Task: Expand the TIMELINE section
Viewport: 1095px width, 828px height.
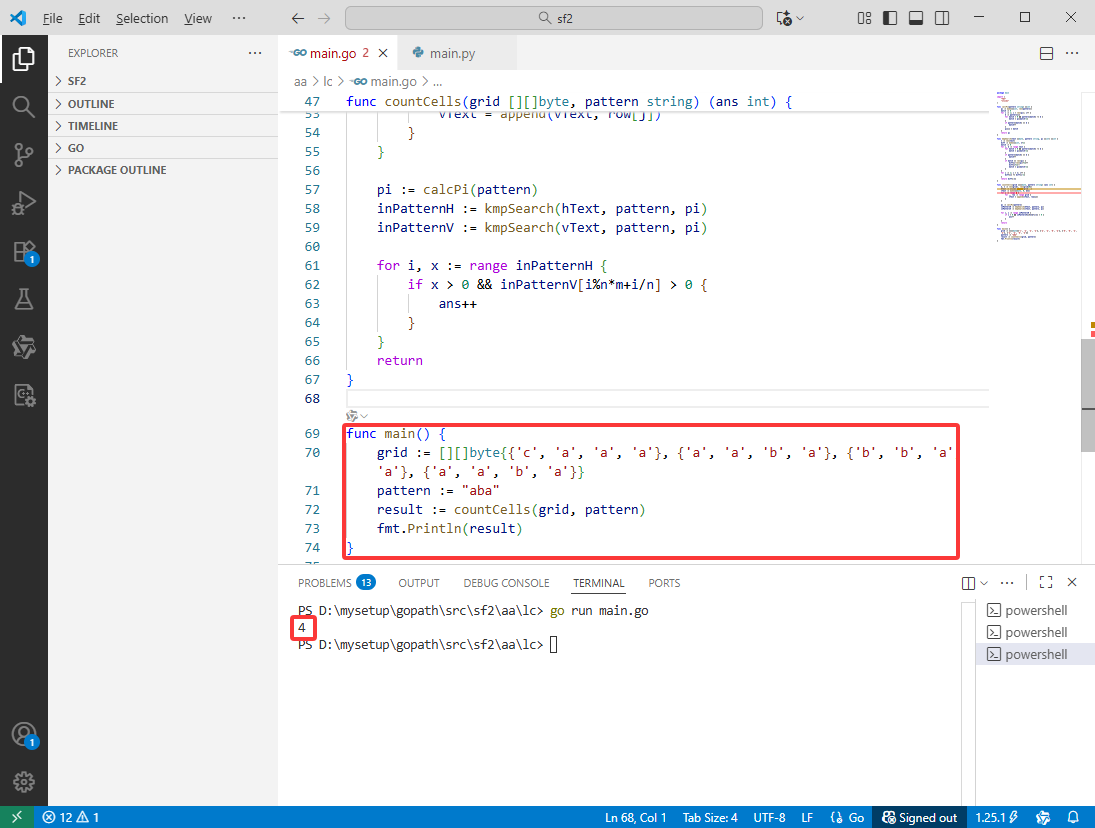Action: 163,126
